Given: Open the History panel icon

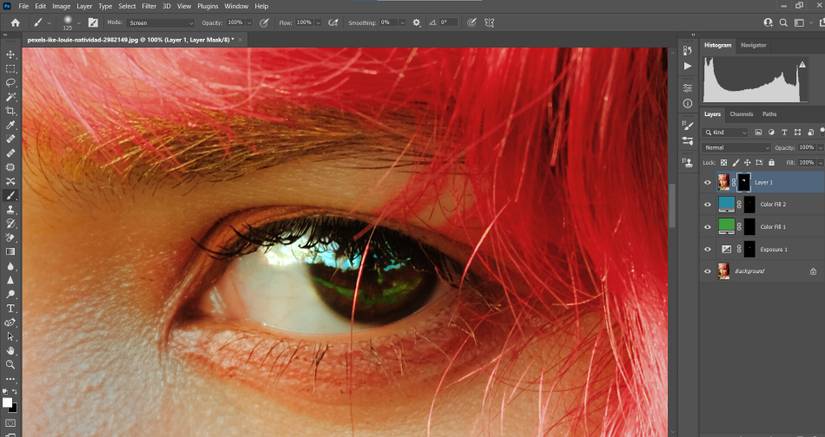Looking at the screenshot, I should [x=687, y=50].
